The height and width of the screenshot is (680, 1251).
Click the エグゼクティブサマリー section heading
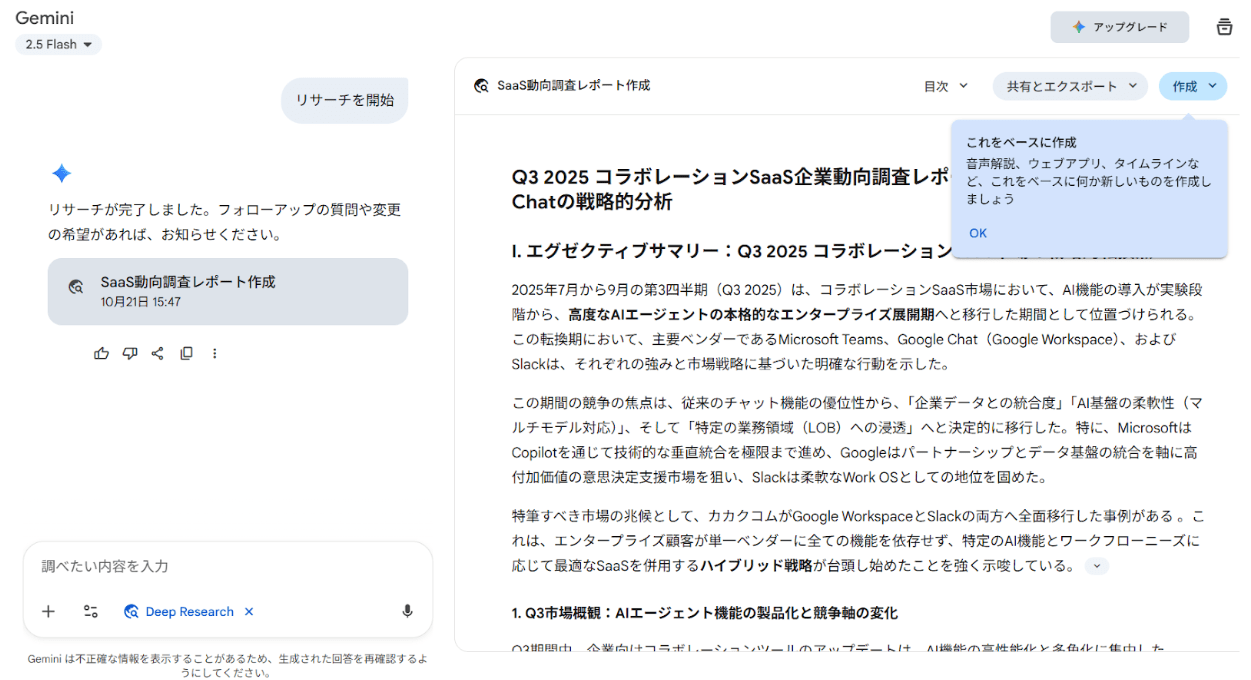tap(729, 251)
